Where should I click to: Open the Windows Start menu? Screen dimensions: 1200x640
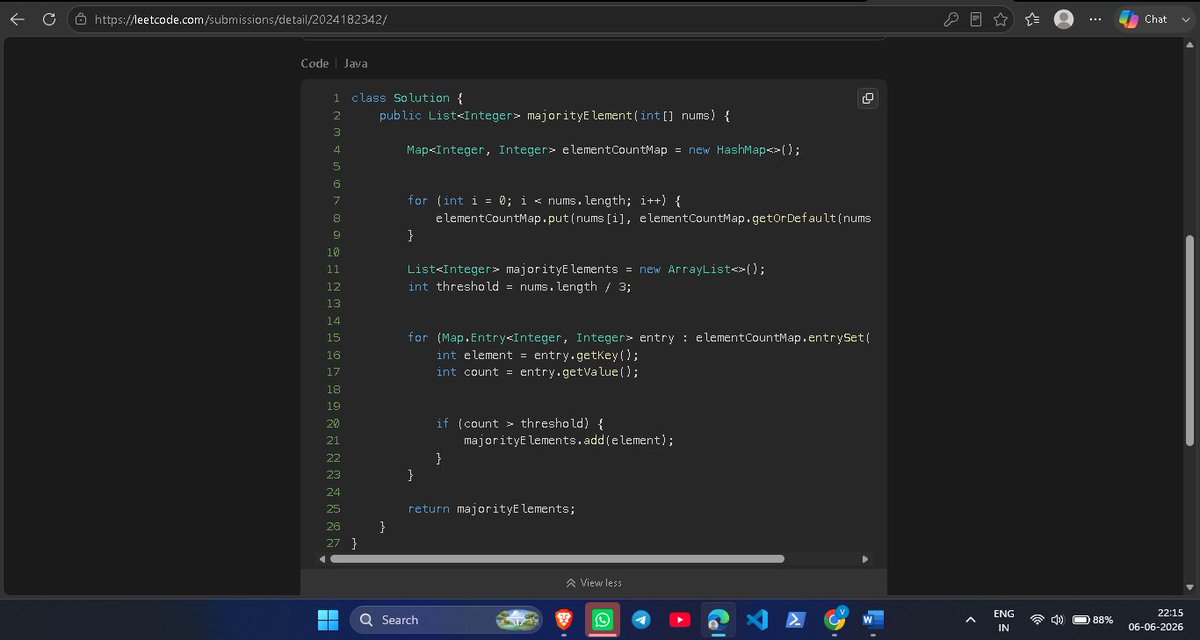[x=328, y=620]
